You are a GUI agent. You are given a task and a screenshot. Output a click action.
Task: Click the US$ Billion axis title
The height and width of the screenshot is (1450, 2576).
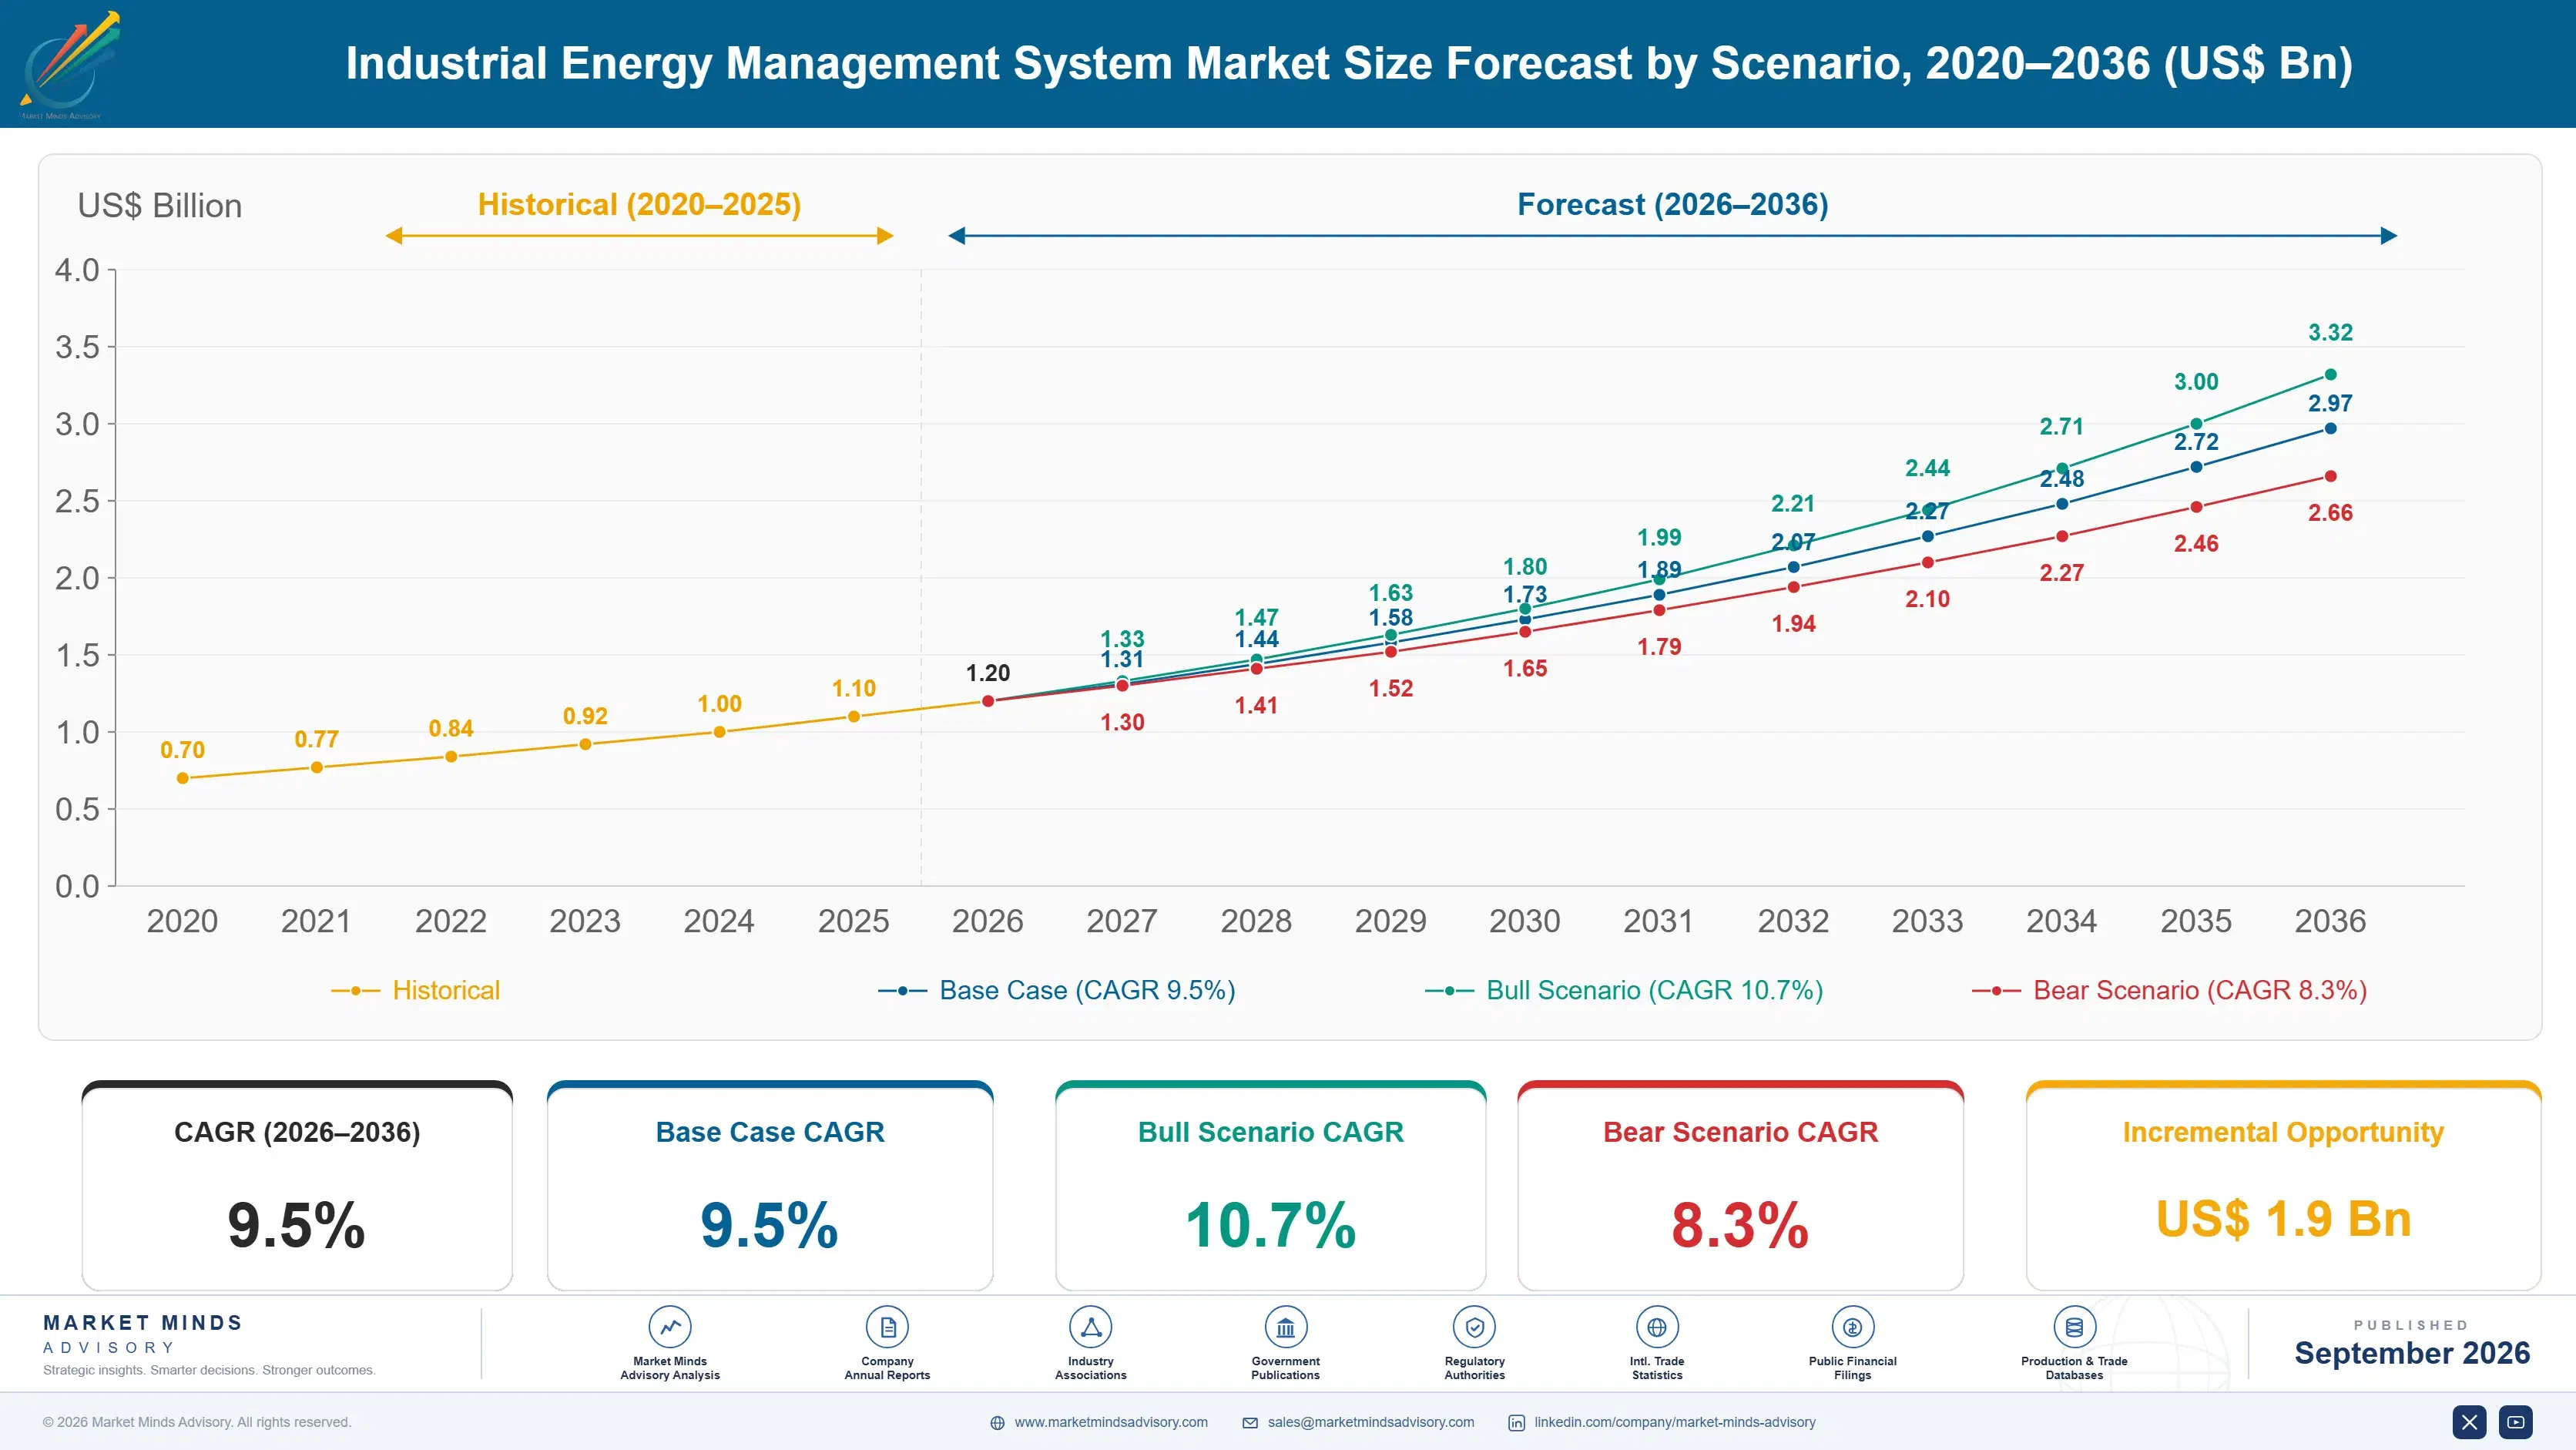tap(160, 206)
